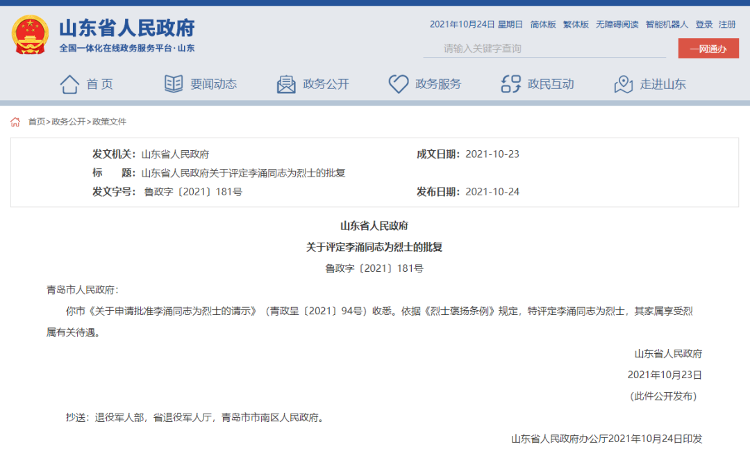The width and height of the screenshot is (750, 456).
Task: Open the 要闻动态 menu item
Action: coord(213,84)
